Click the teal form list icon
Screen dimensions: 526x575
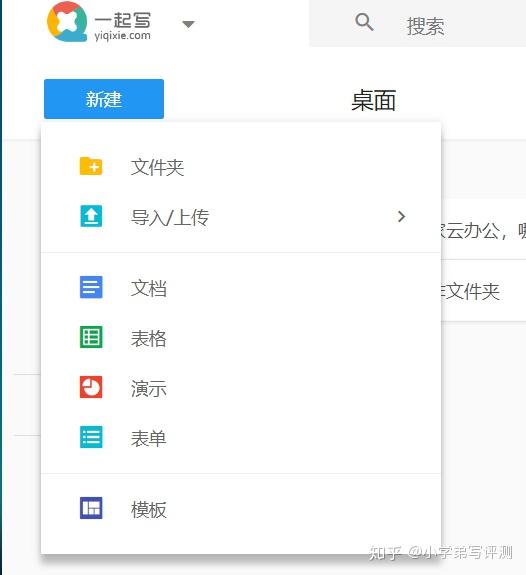pos(91,437)
